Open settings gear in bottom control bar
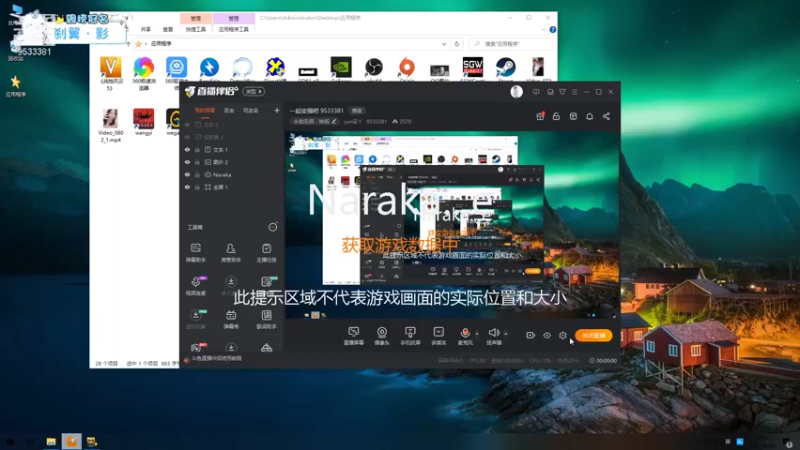The width and height of the screenshot is (800, 450). pos(563,335)
